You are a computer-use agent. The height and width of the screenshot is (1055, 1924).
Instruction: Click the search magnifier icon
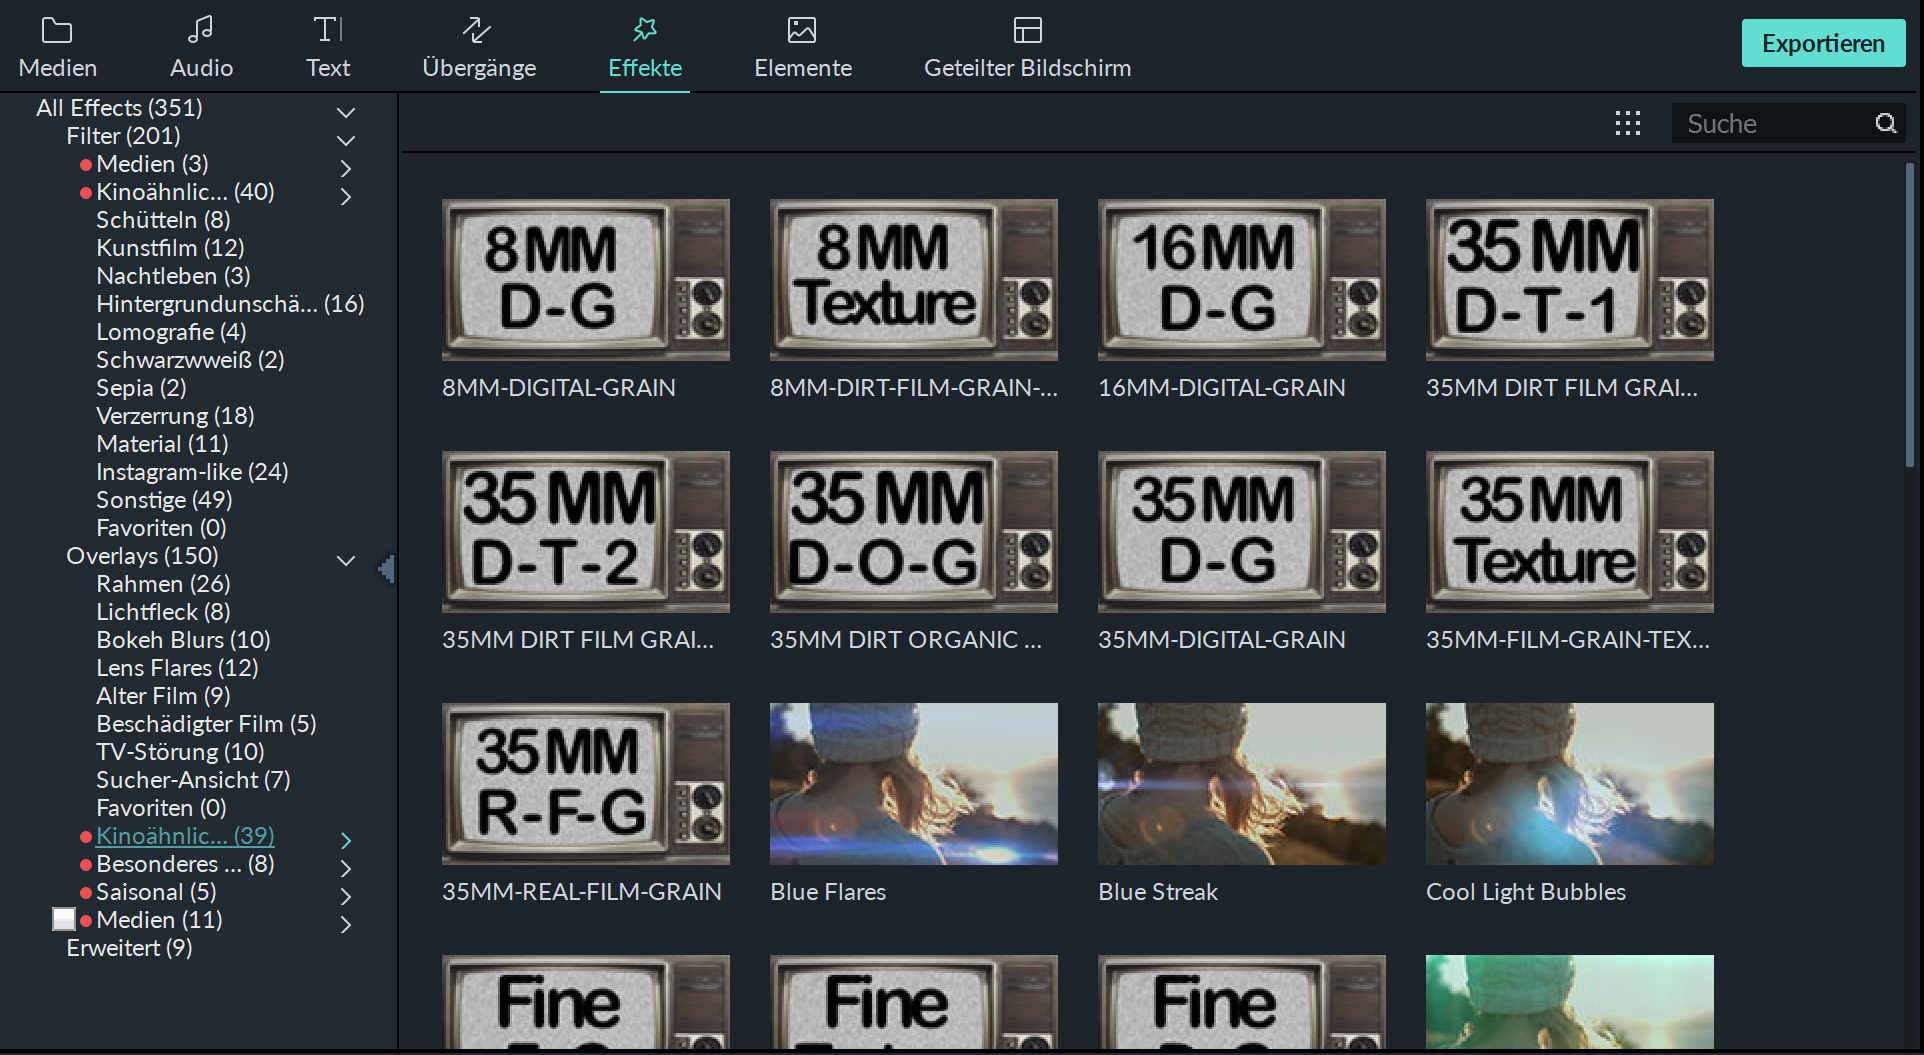pos(1886,123)
